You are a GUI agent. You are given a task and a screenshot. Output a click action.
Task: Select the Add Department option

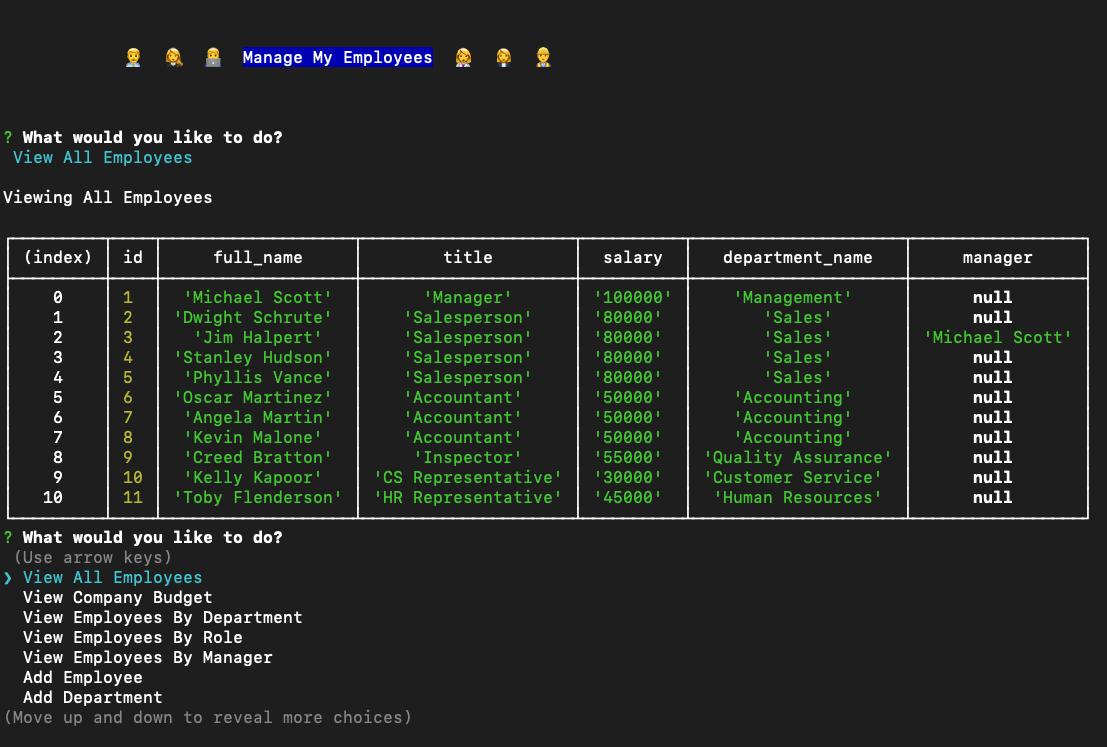tap(92, 698)
